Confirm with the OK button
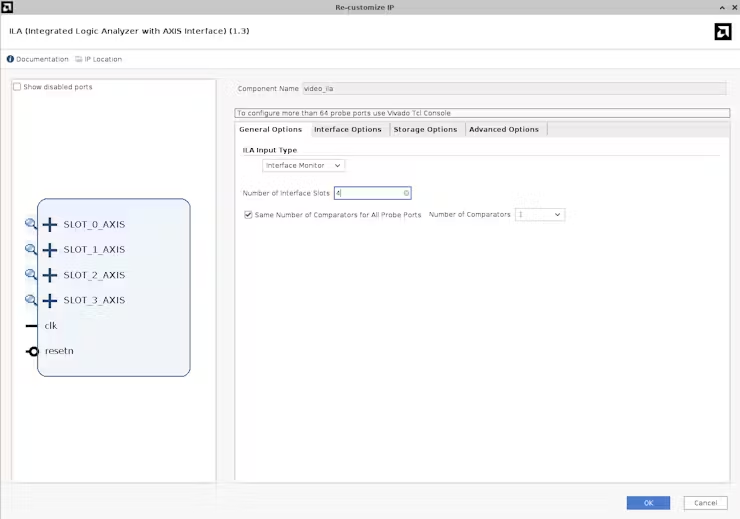Image resolution: width=740 pixels, height=519 pixels. (x=648, y=503)
